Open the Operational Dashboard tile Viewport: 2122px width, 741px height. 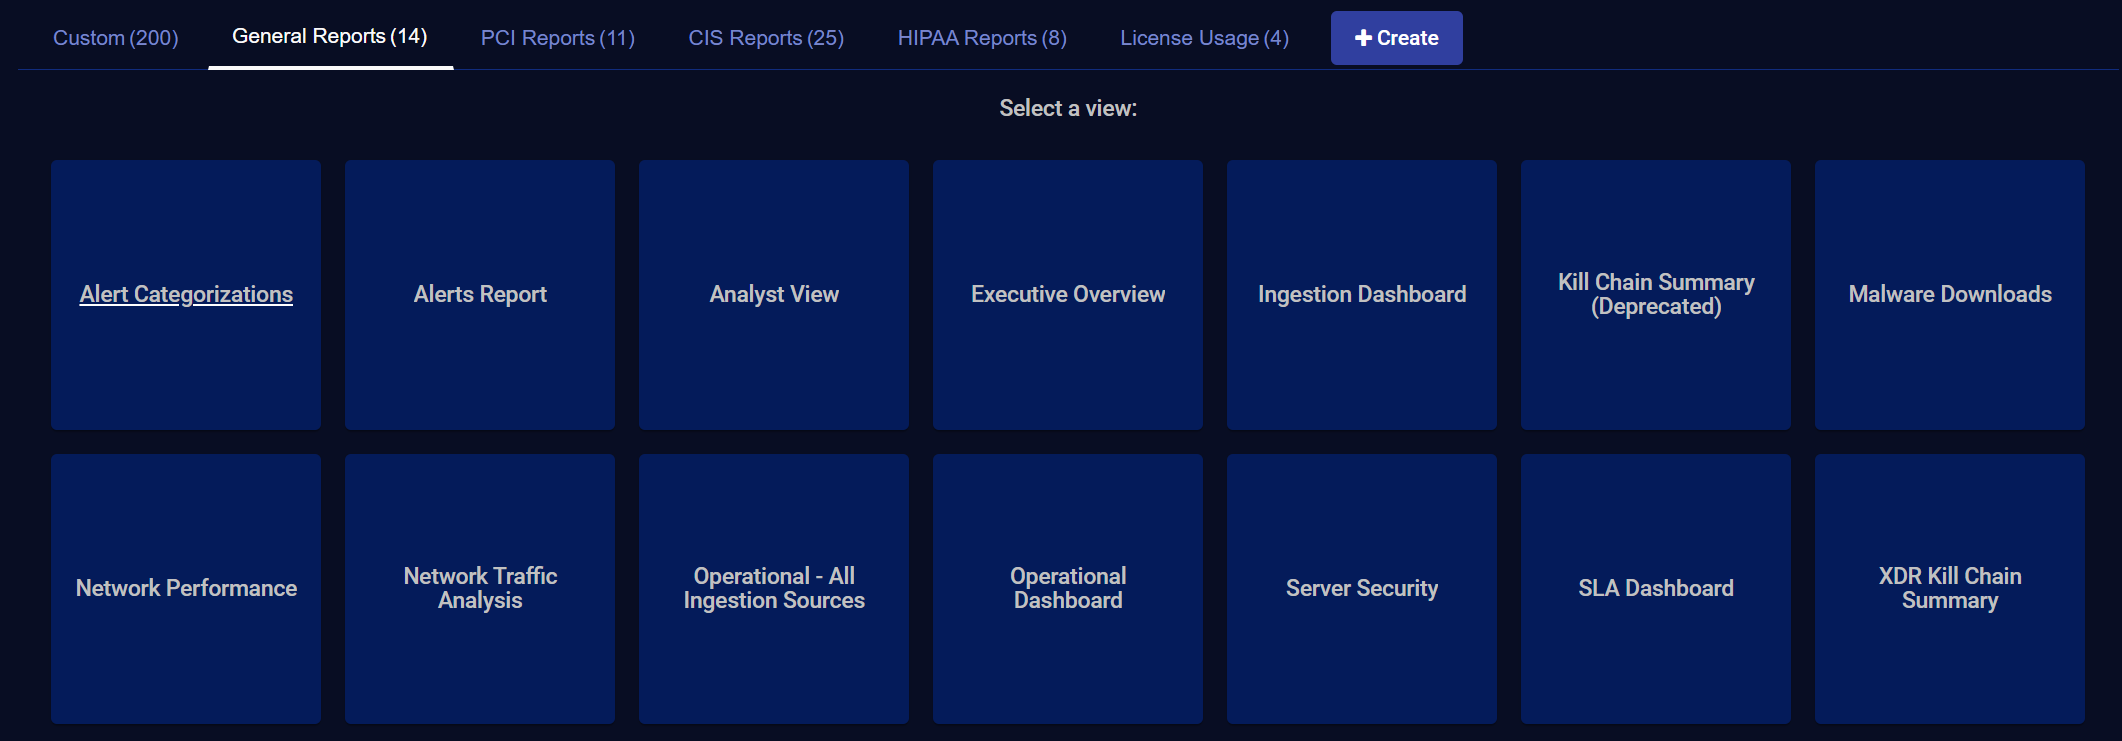[1068, 588]
